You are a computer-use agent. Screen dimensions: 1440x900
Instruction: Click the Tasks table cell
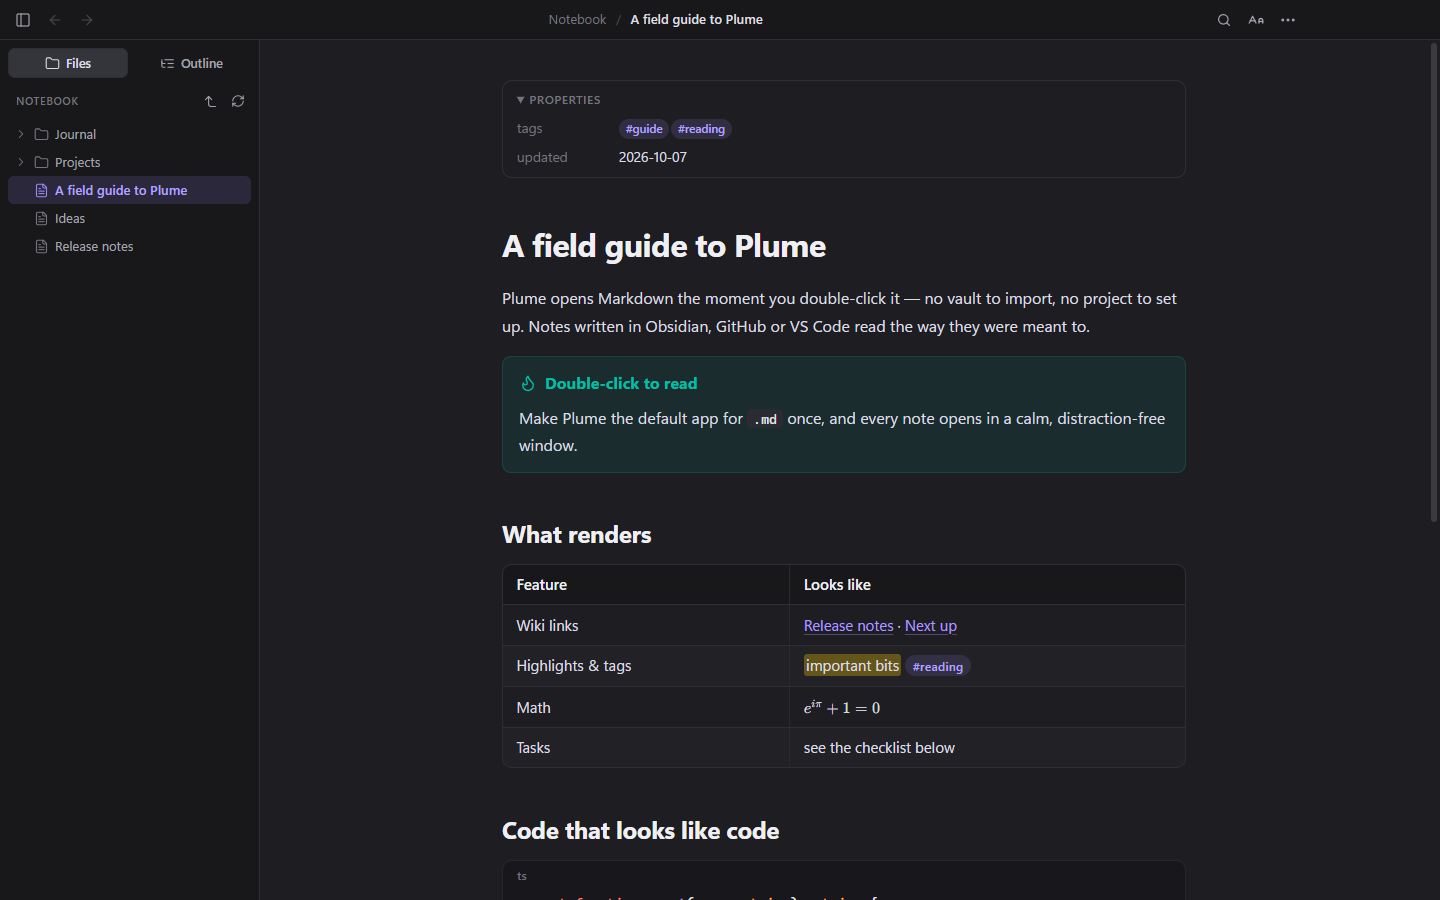point(646,748)
